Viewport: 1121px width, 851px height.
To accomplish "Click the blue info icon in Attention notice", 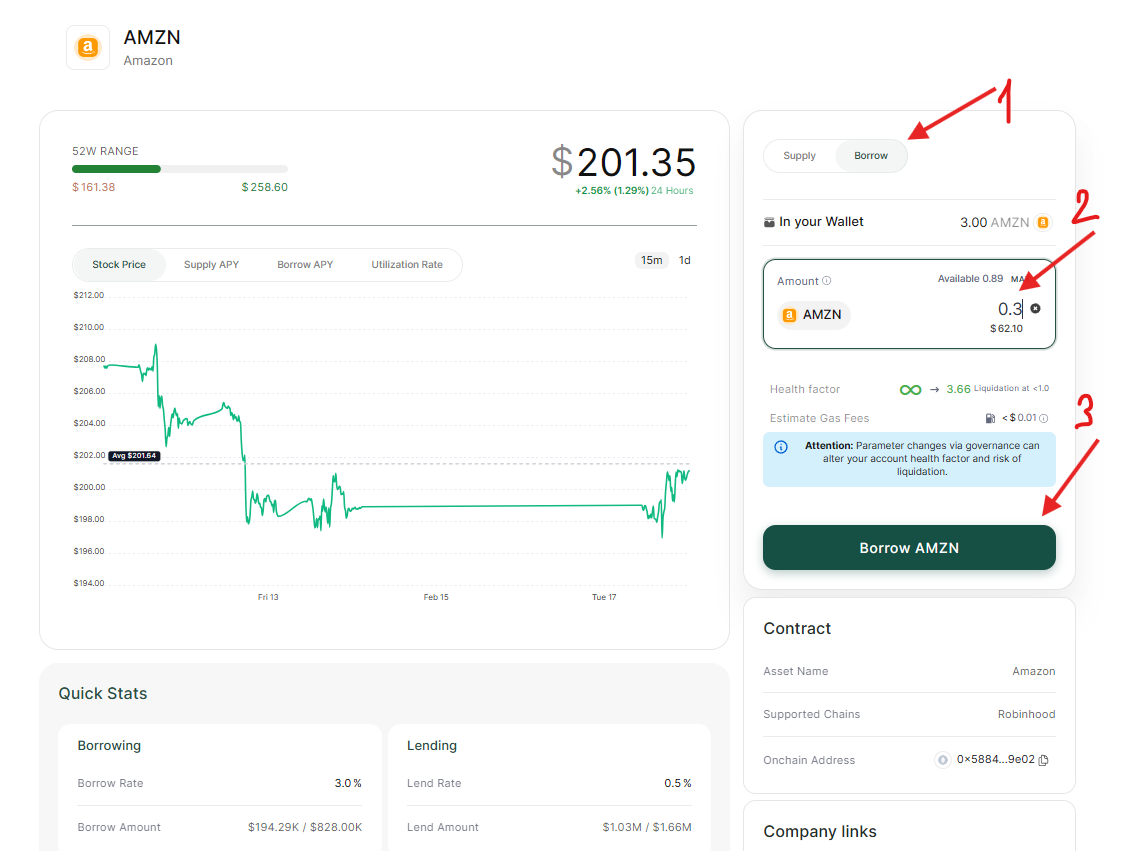I will pos(781,447).
